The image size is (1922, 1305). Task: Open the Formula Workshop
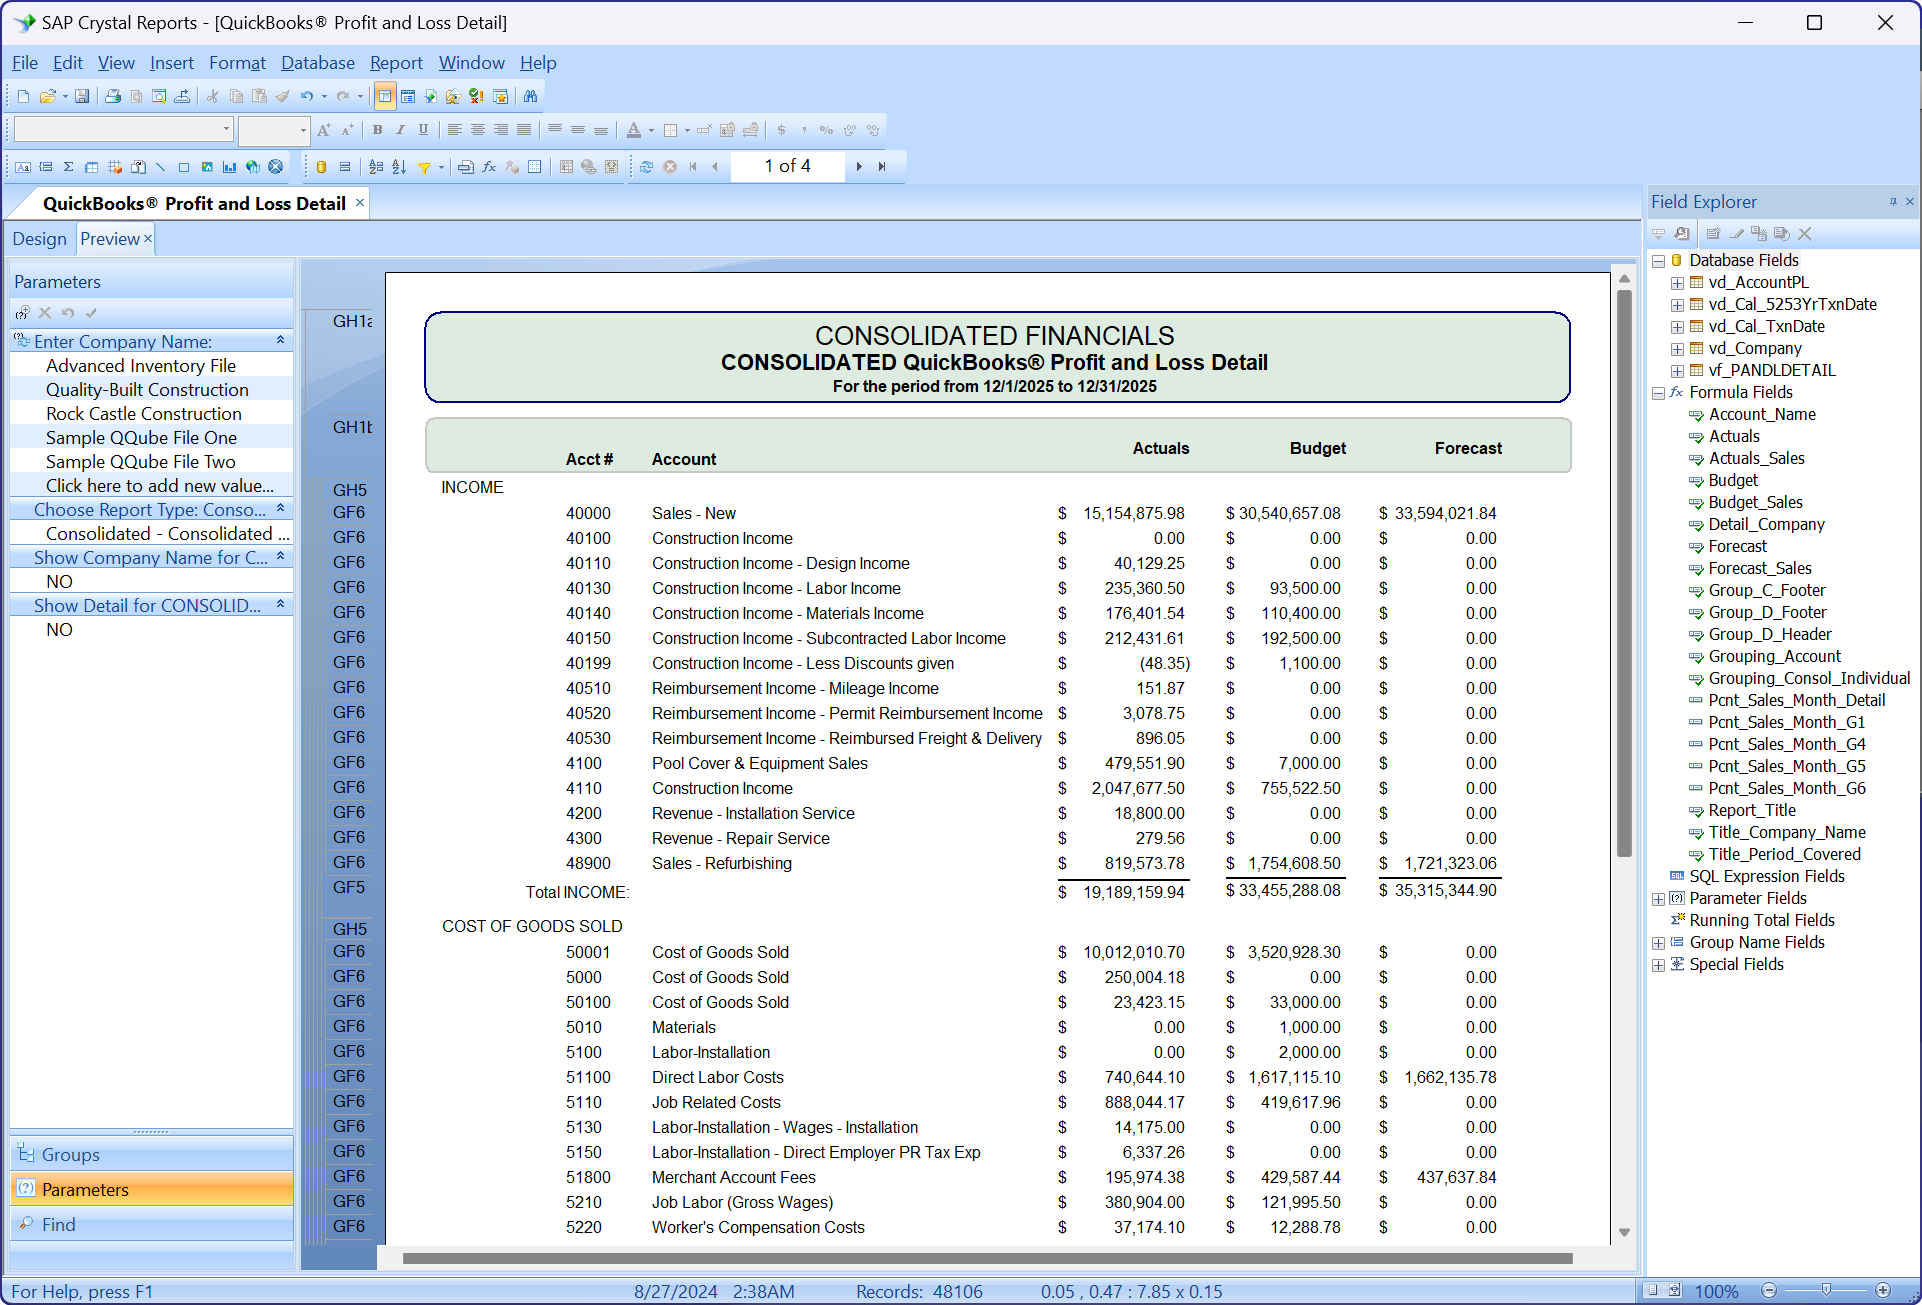(x=488, y=167)
